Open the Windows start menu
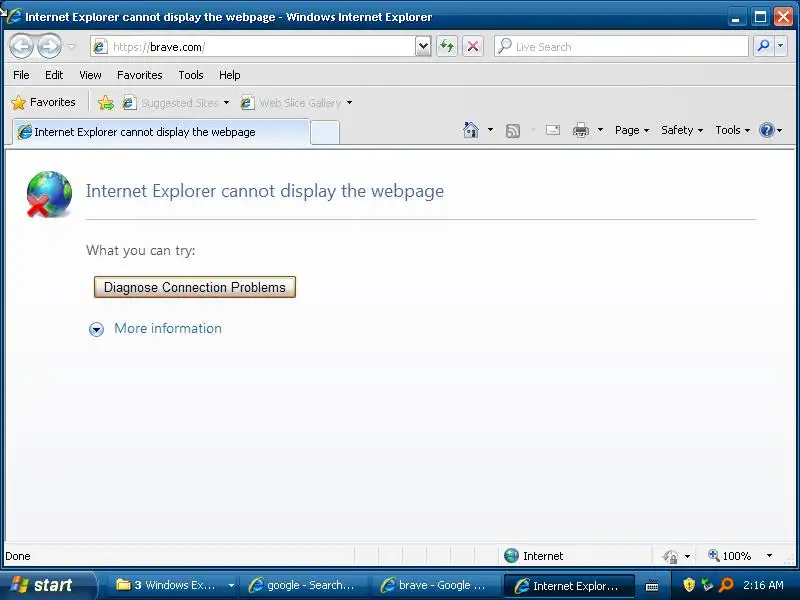Image resolution: width=800 pixels, height=600 pixels. click(x=47, y=585)
